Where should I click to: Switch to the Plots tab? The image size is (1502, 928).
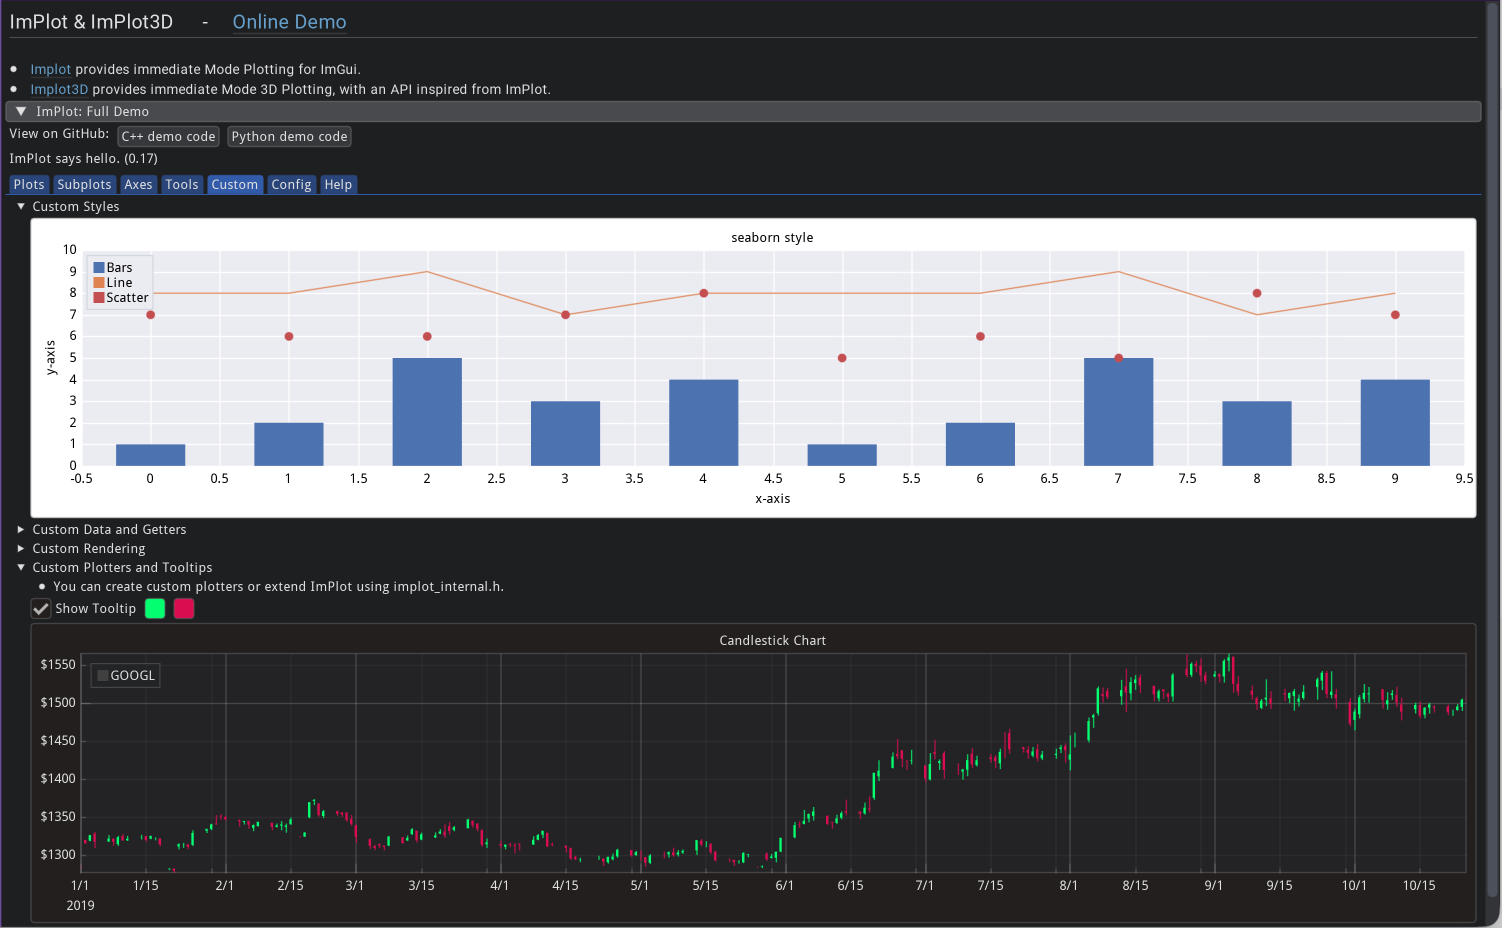click(29, 185)
